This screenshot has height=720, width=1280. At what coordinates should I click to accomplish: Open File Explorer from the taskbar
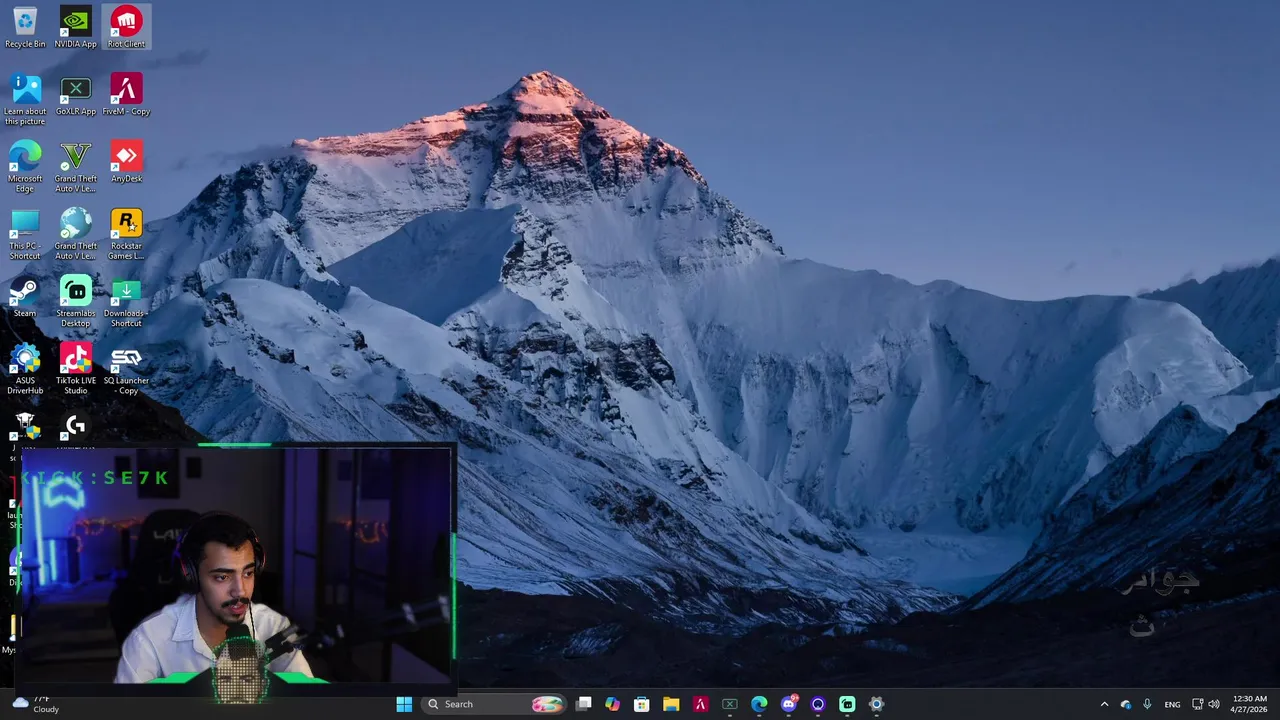coord(671,704)
